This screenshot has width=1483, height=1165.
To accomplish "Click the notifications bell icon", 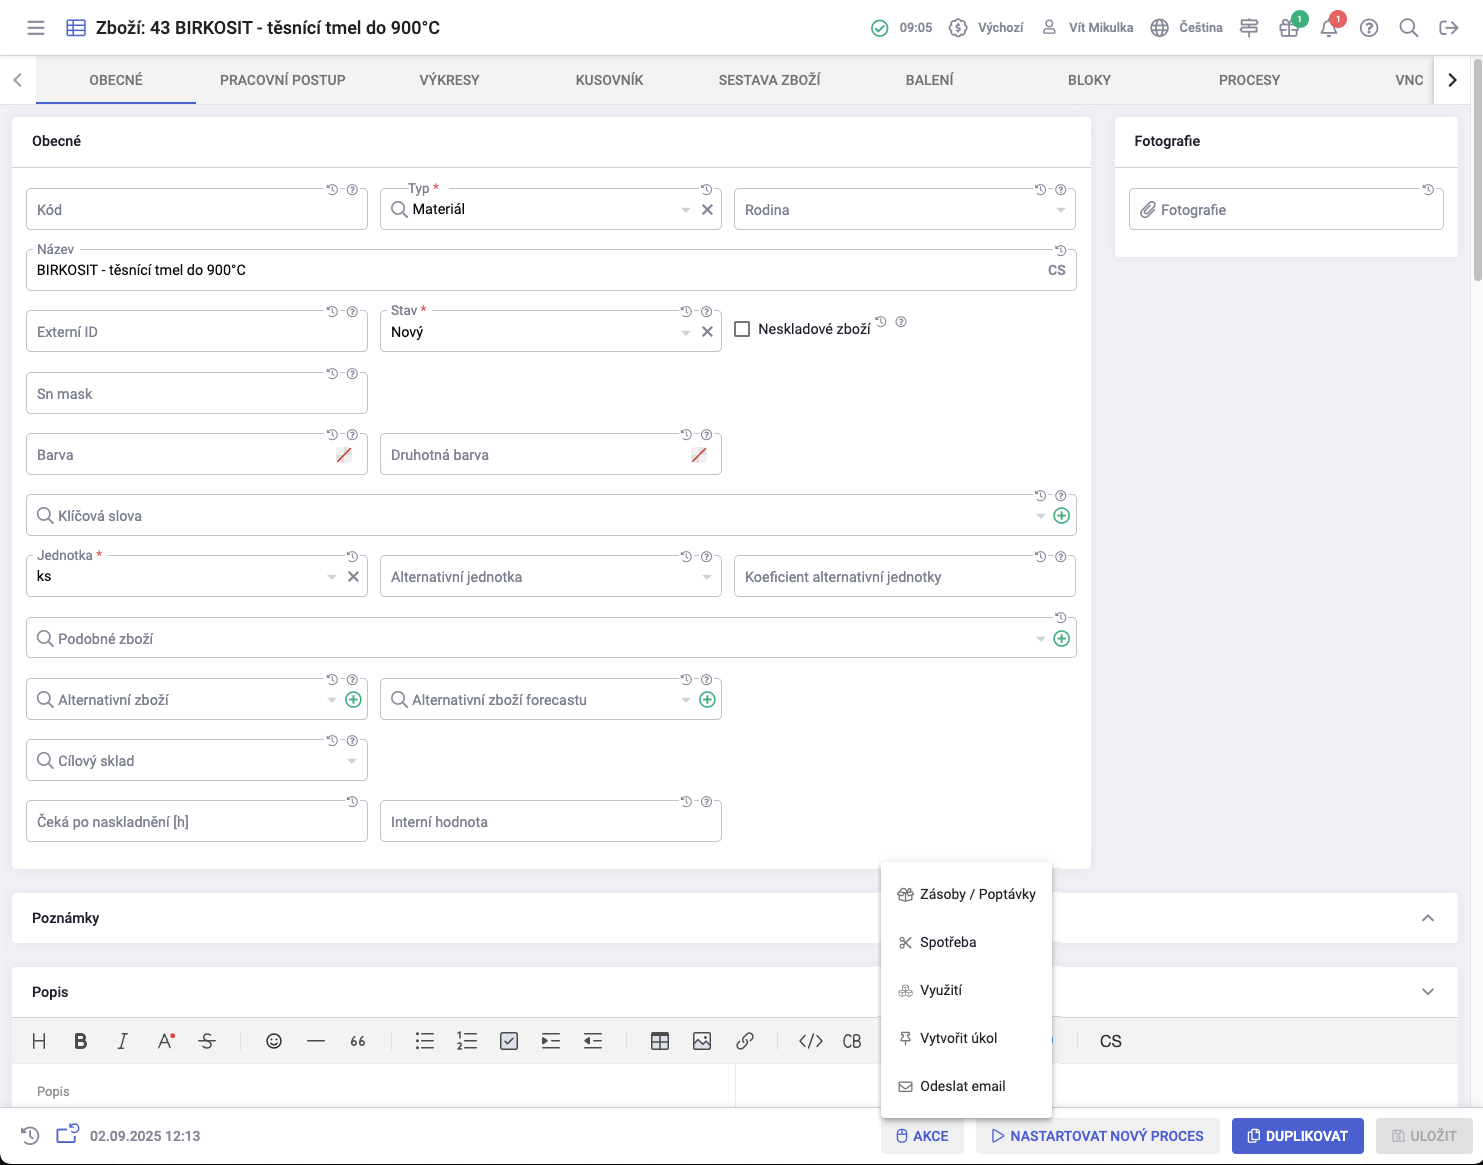I will (1329, 28).
